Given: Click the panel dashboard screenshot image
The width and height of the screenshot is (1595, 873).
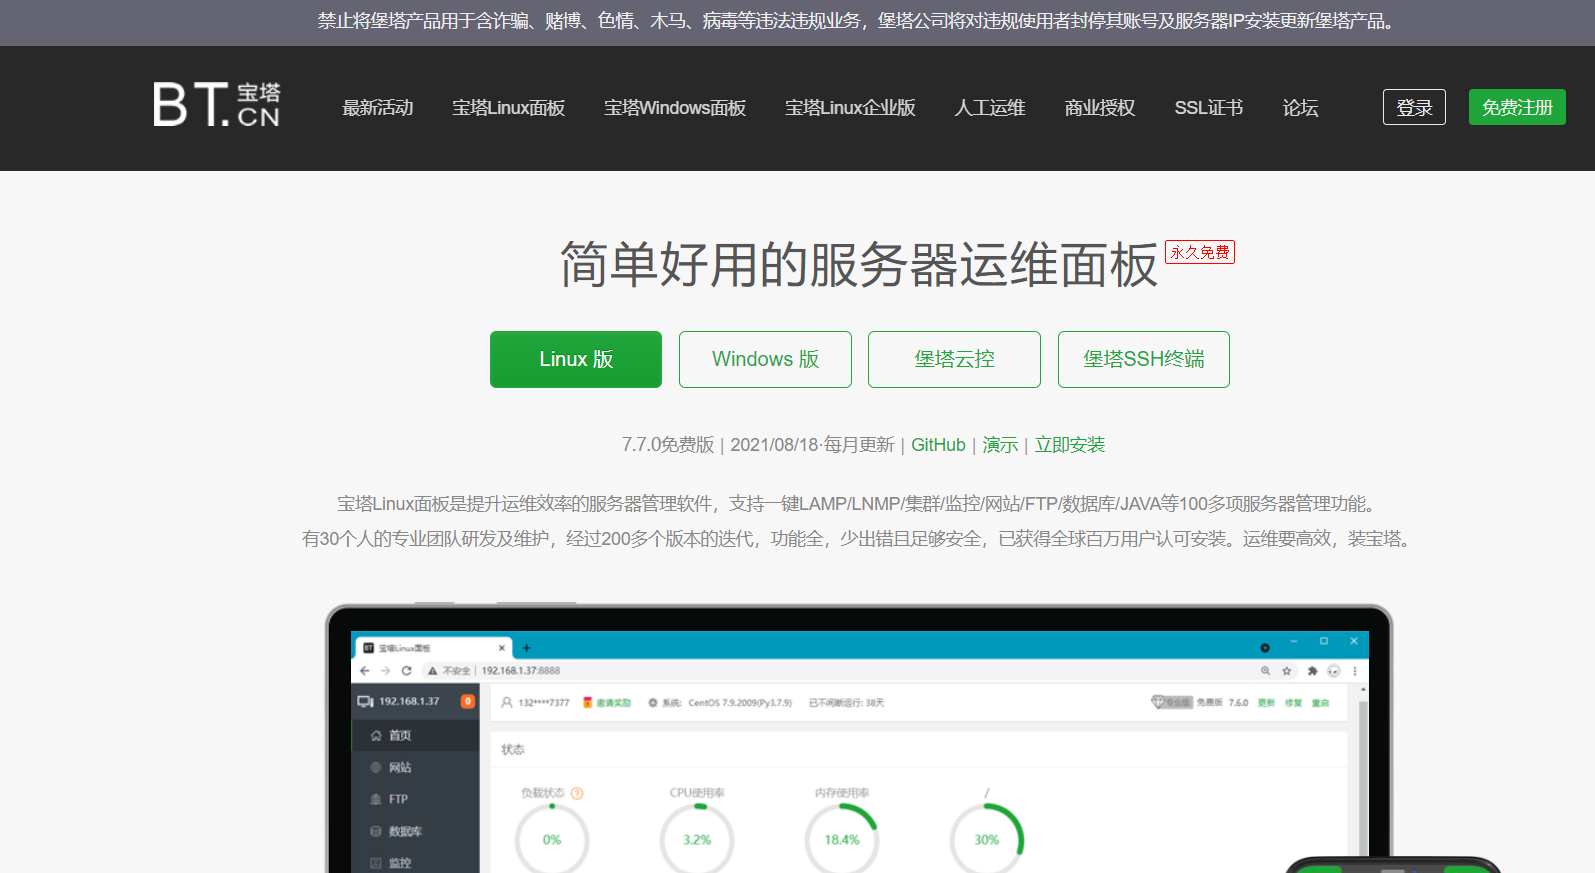Looking at the screenshot, I should [859, 739].
